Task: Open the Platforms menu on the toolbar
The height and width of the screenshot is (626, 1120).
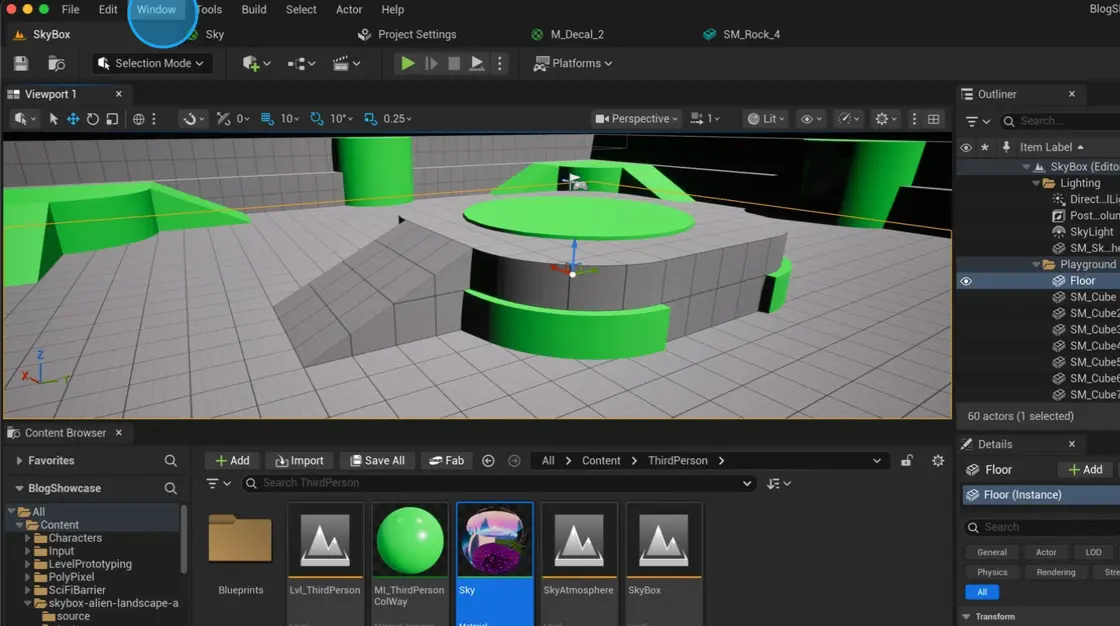Action: [x=572, y=63]
